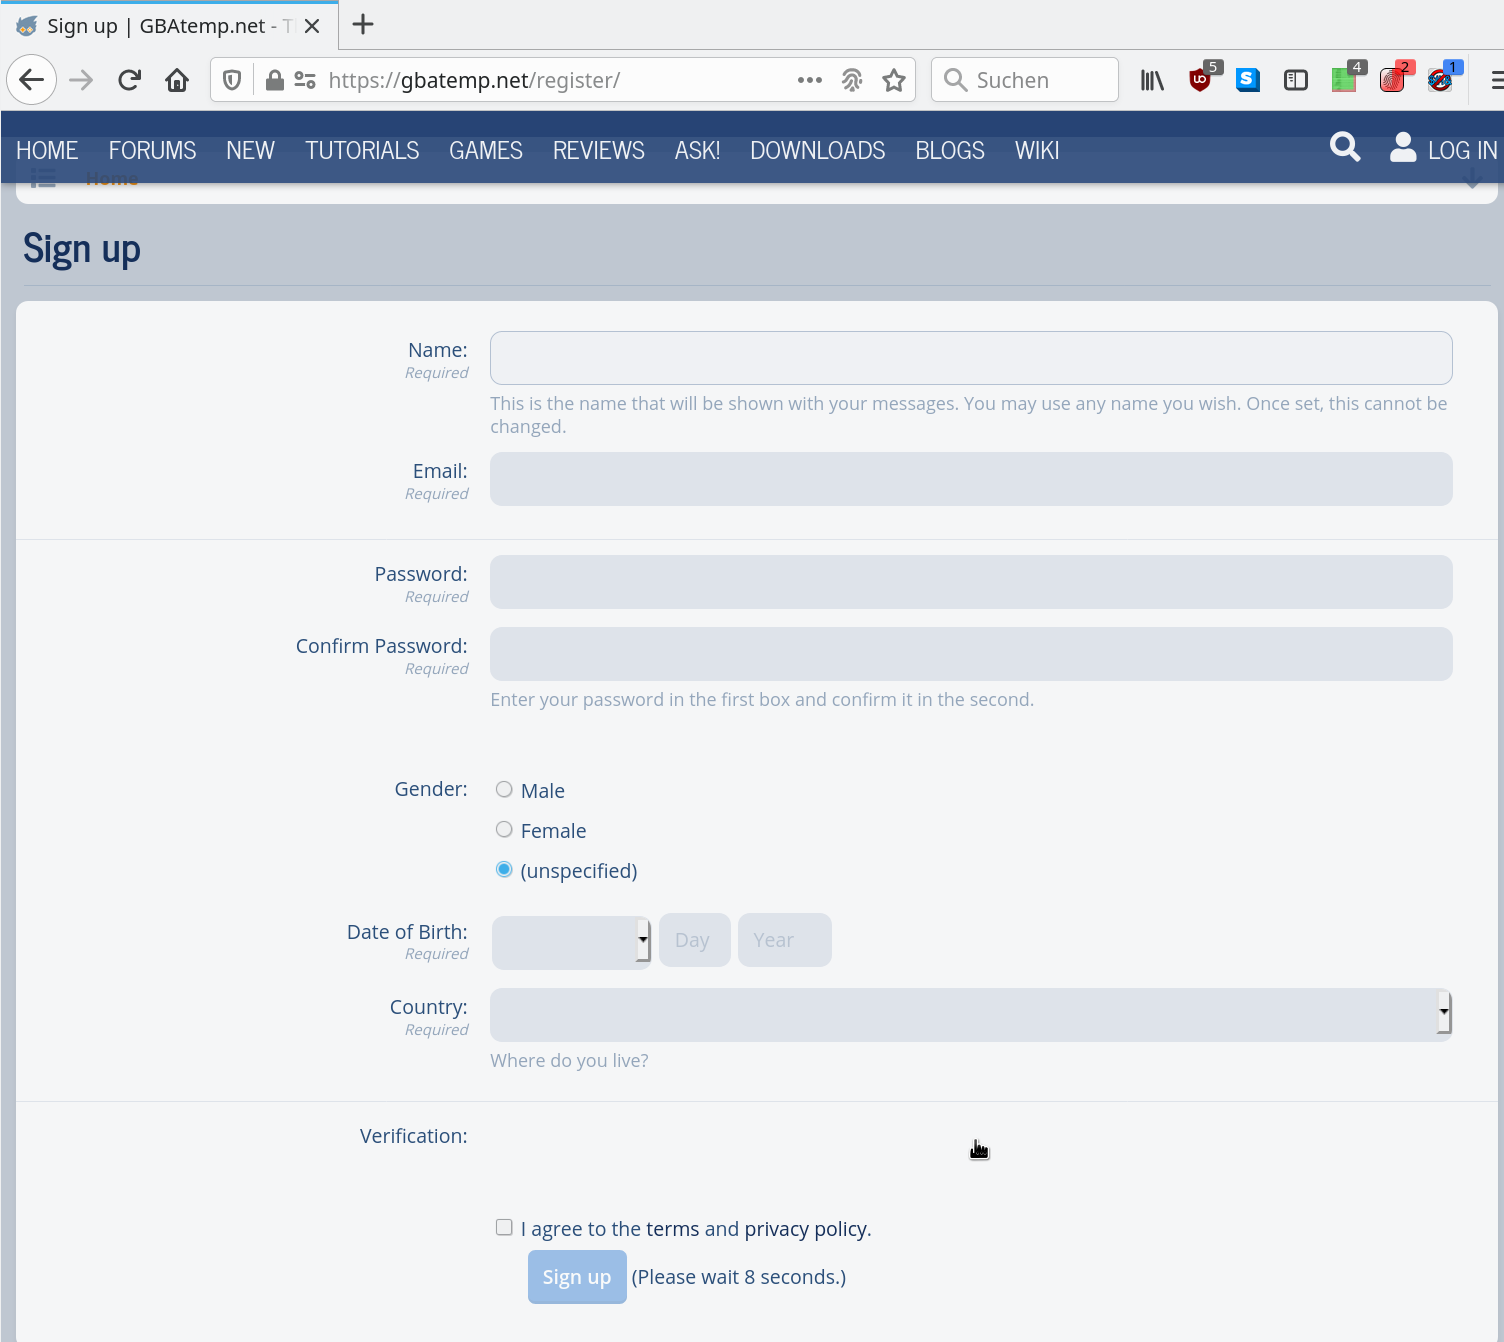The image size is (1504, 1342).
Task: Click the Suchen search box
Action: (x=1025, y=80)
